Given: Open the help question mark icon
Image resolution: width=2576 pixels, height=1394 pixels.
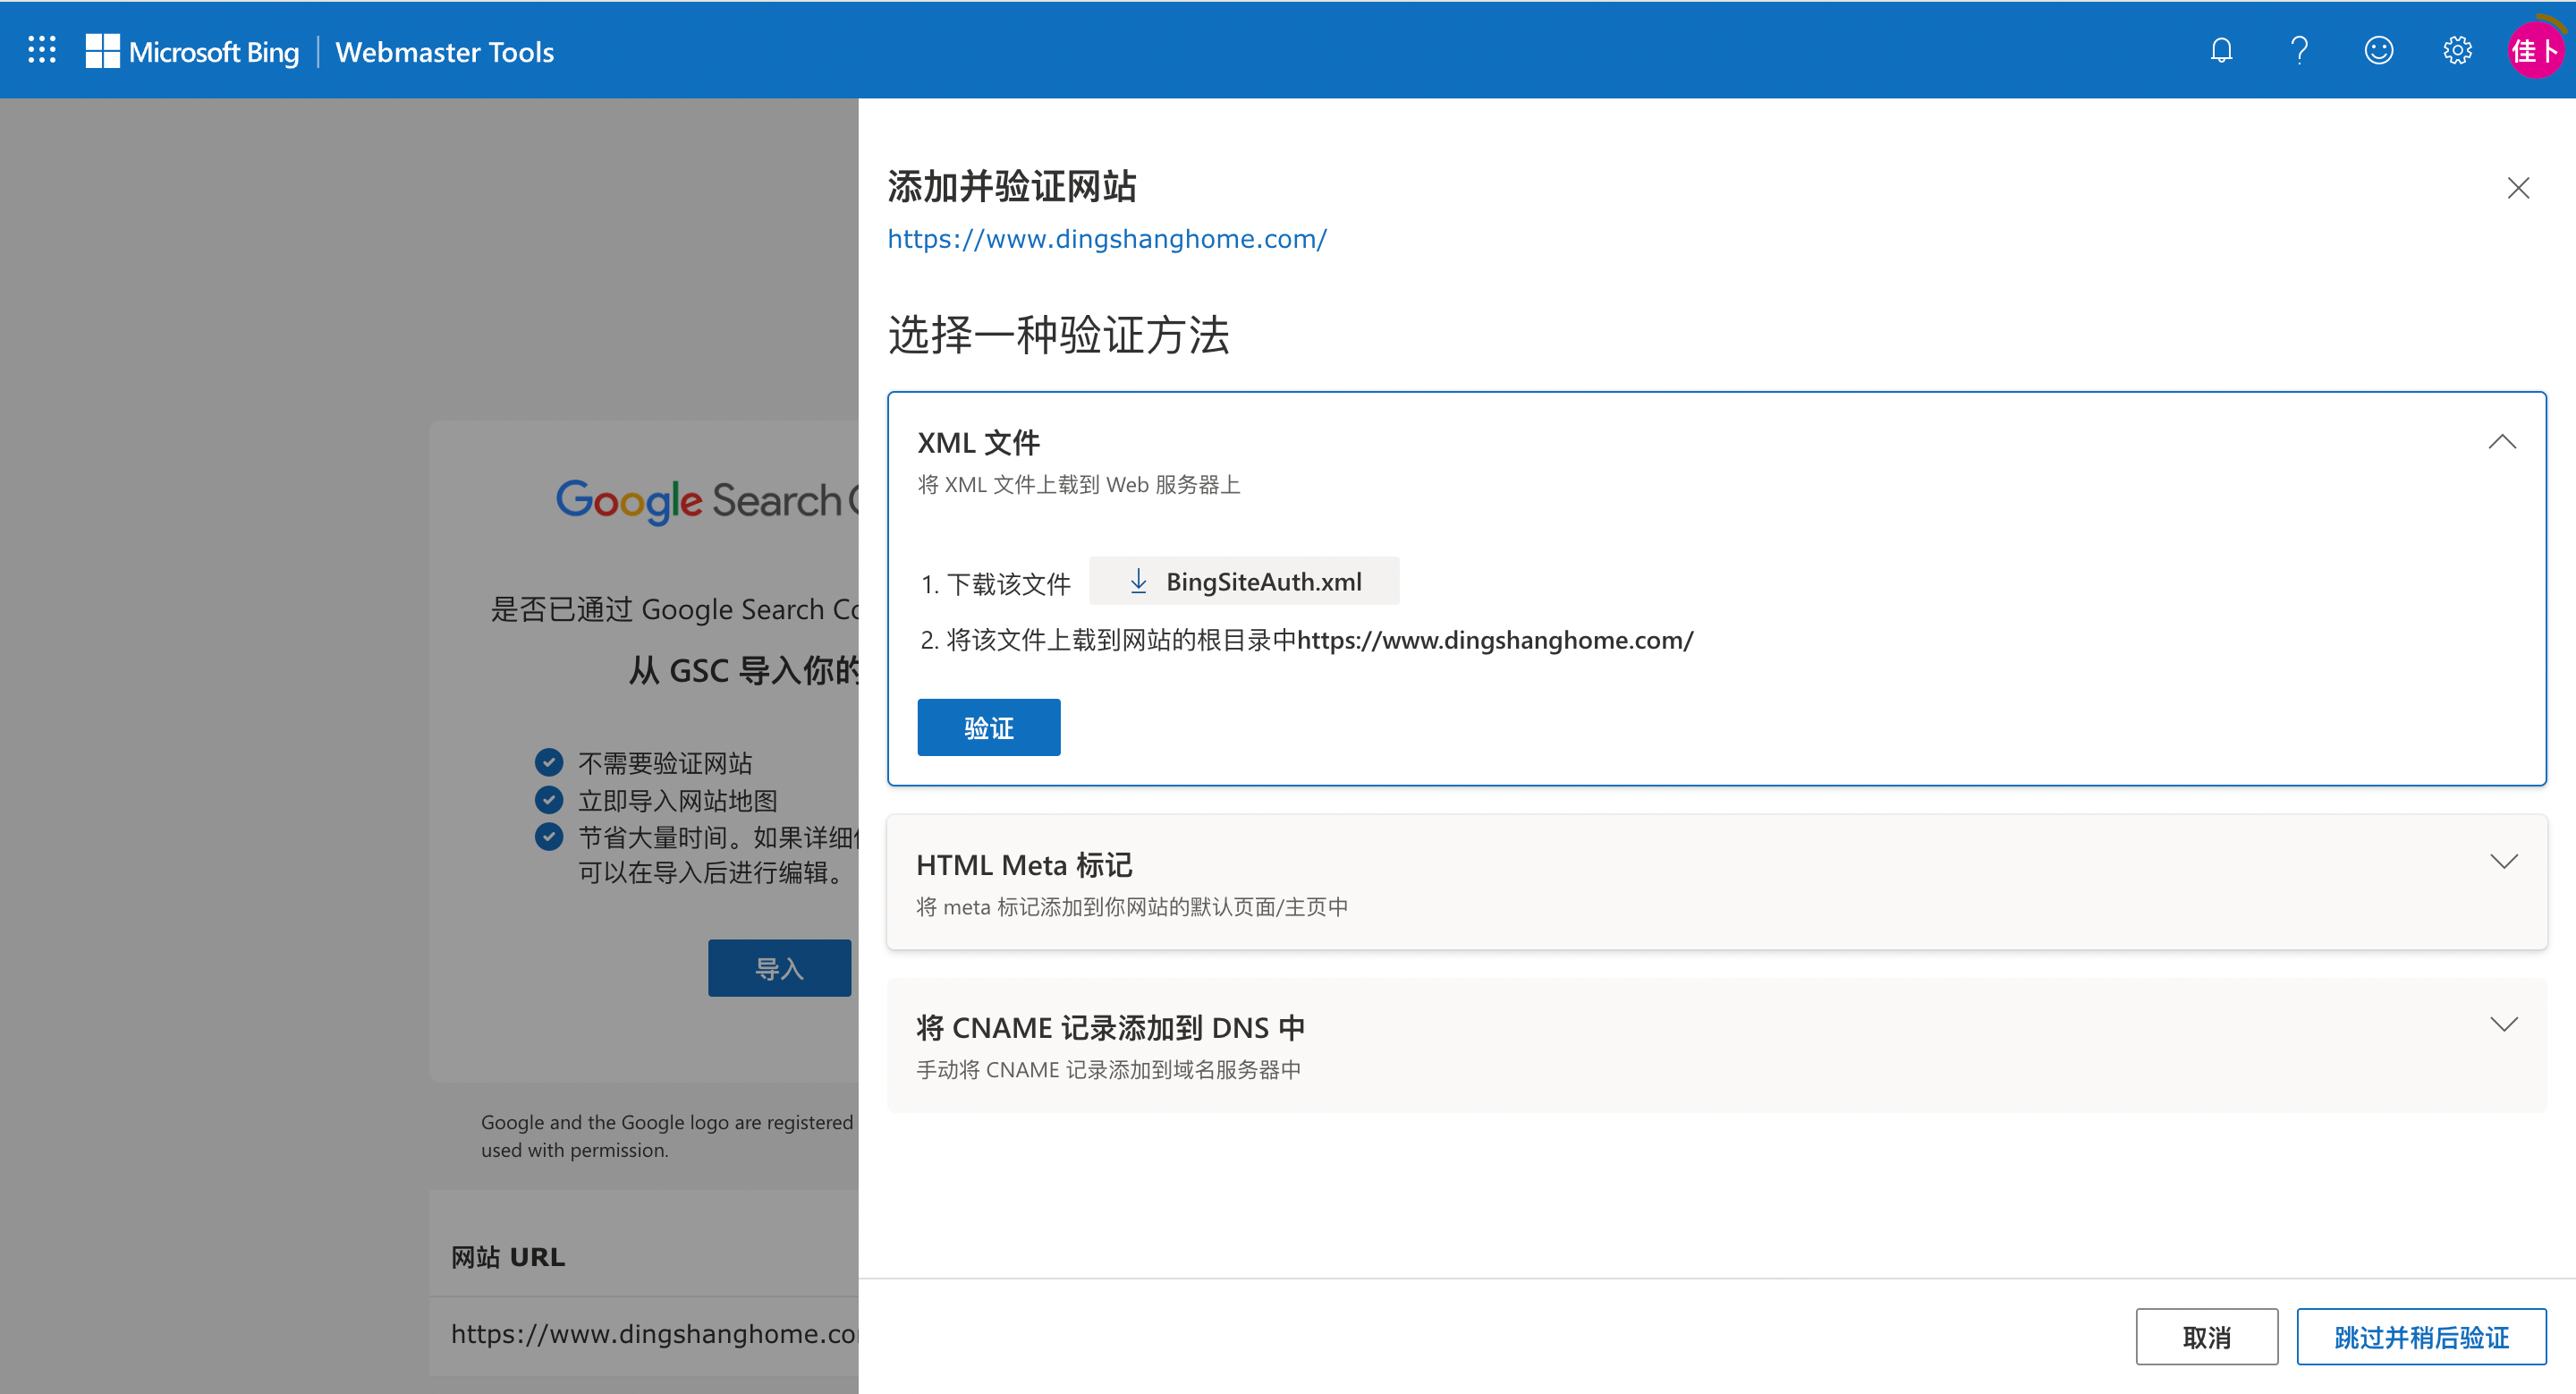Looking at the screenshot, I should pyautogui.click(x=2299, y=50).
